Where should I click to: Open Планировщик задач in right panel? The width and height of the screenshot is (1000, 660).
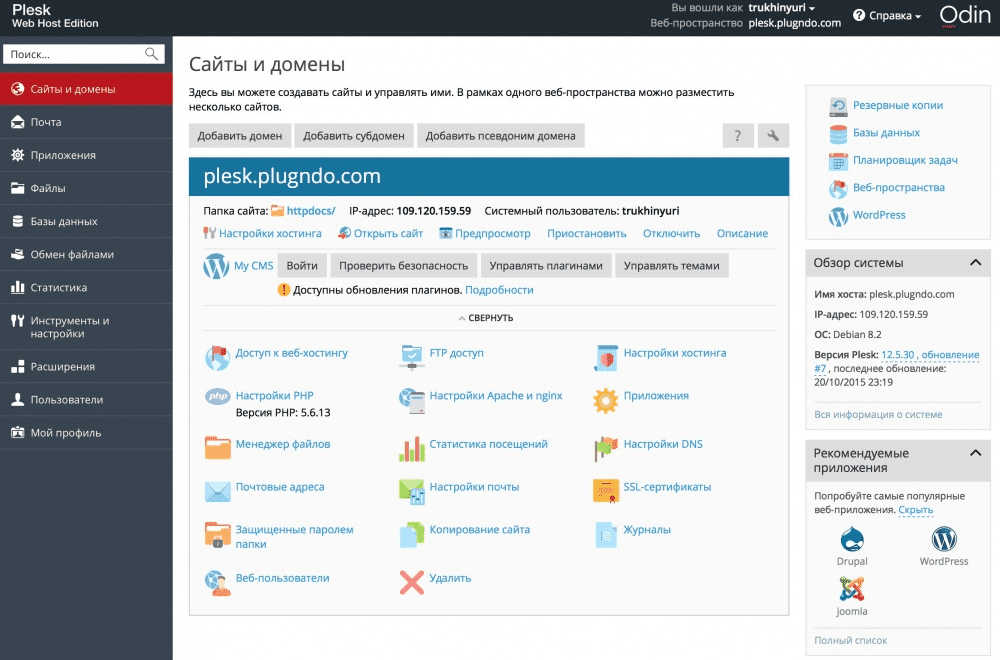pyautogui.click(x=905, y=160)
